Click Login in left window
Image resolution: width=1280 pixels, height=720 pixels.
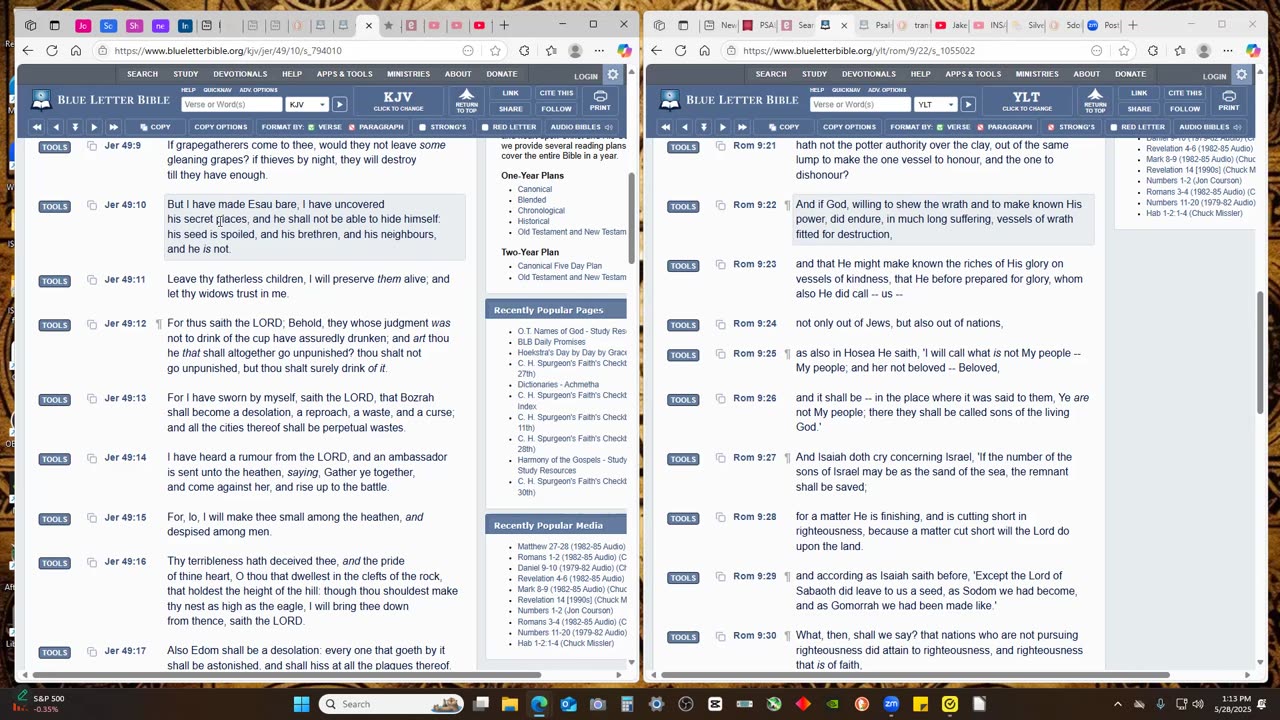coord(586,76)
